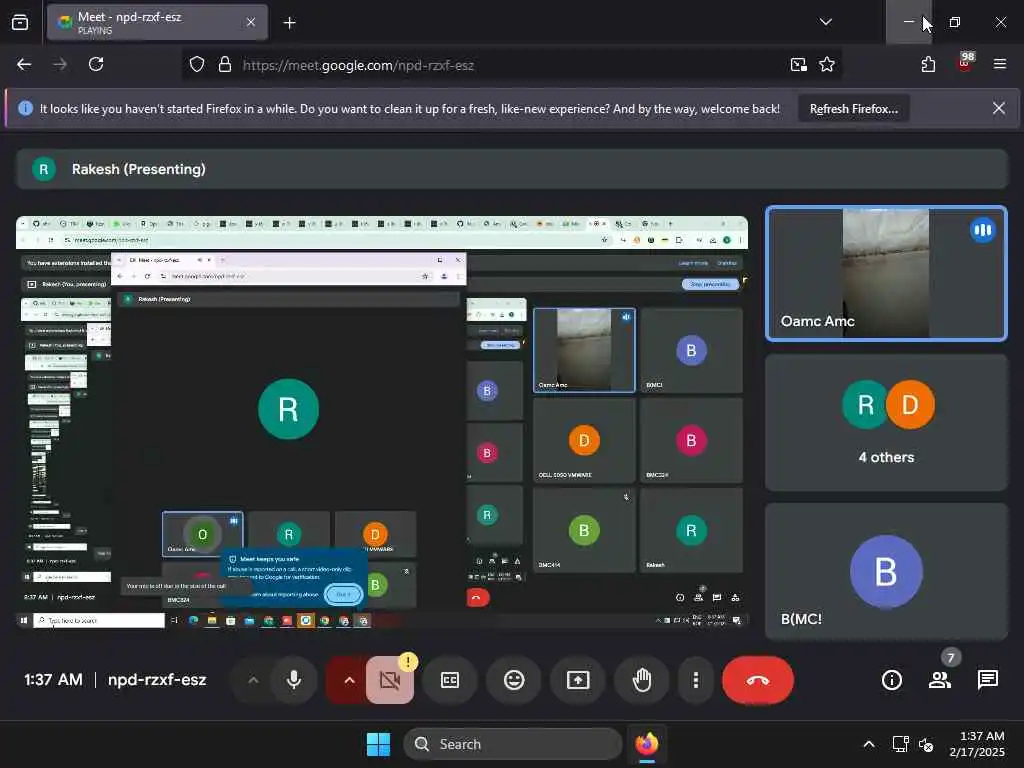This screenshot has width=1024, height=768.
Task: Click the shared screen presentation area
Action: click(x=381, y=422)
